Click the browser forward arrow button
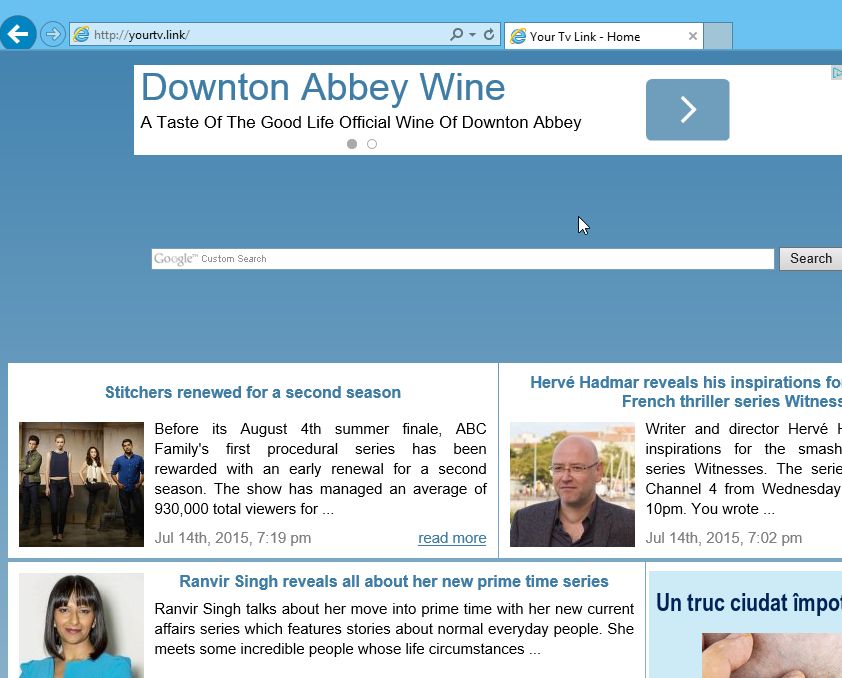 point(53,34)
